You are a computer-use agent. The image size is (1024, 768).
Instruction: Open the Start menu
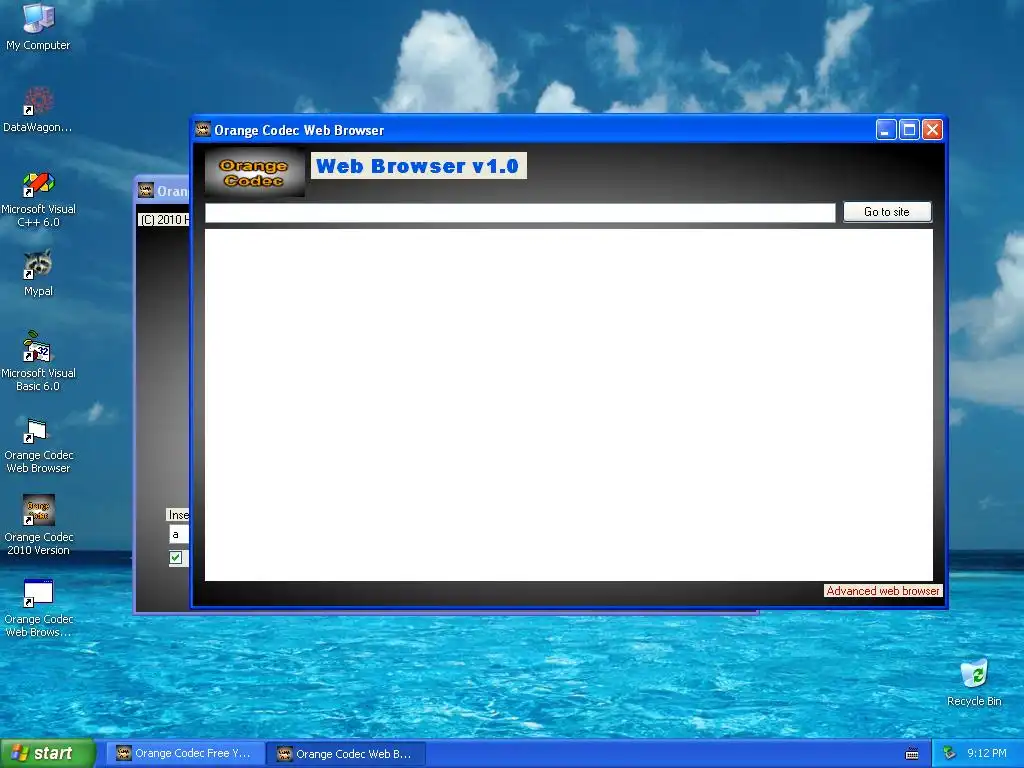[48, 753]
